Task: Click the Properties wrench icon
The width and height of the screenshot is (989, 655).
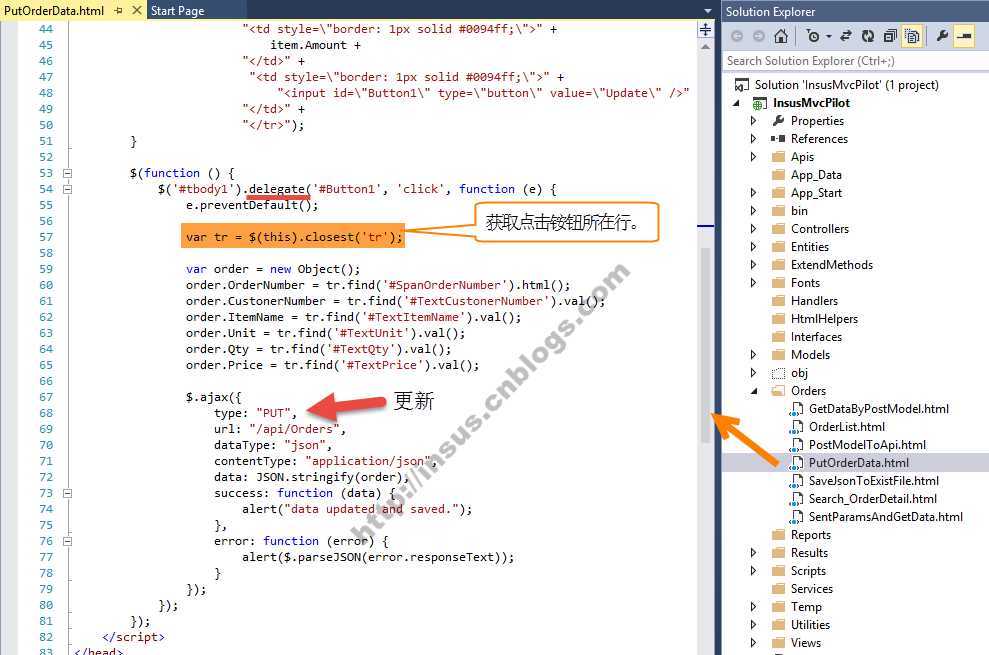Action: pyautogui.click(x=942, y=36)
